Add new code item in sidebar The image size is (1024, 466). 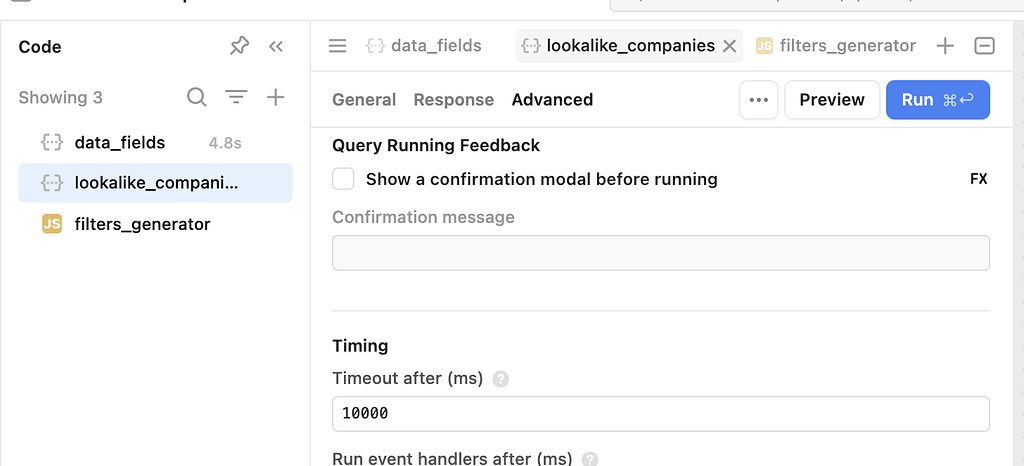[276, 97]
